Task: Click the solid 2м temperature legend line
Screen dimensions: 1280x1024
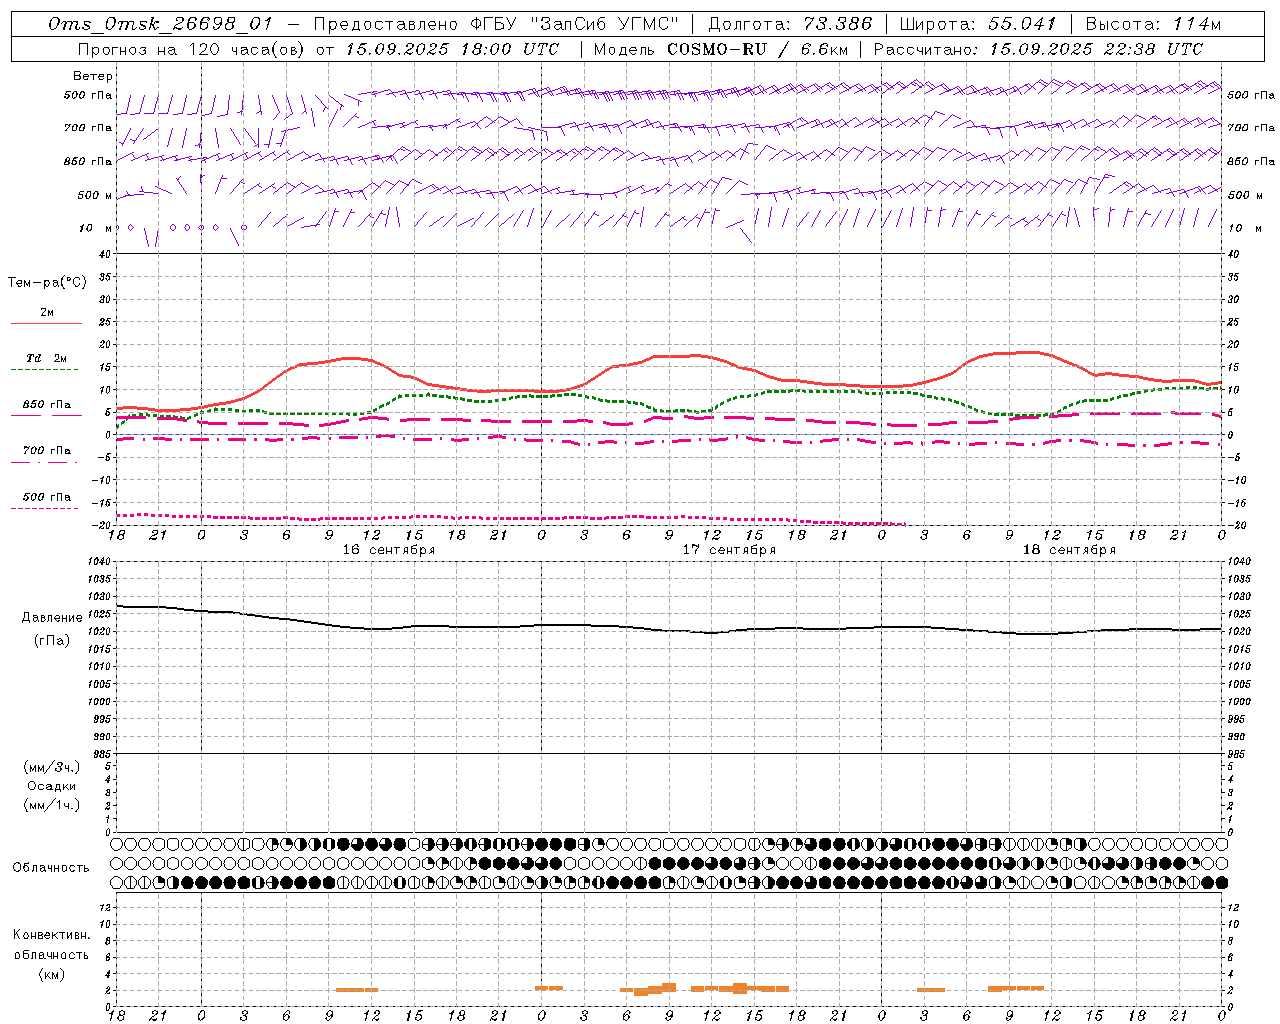Action: [x=46, y=323]
